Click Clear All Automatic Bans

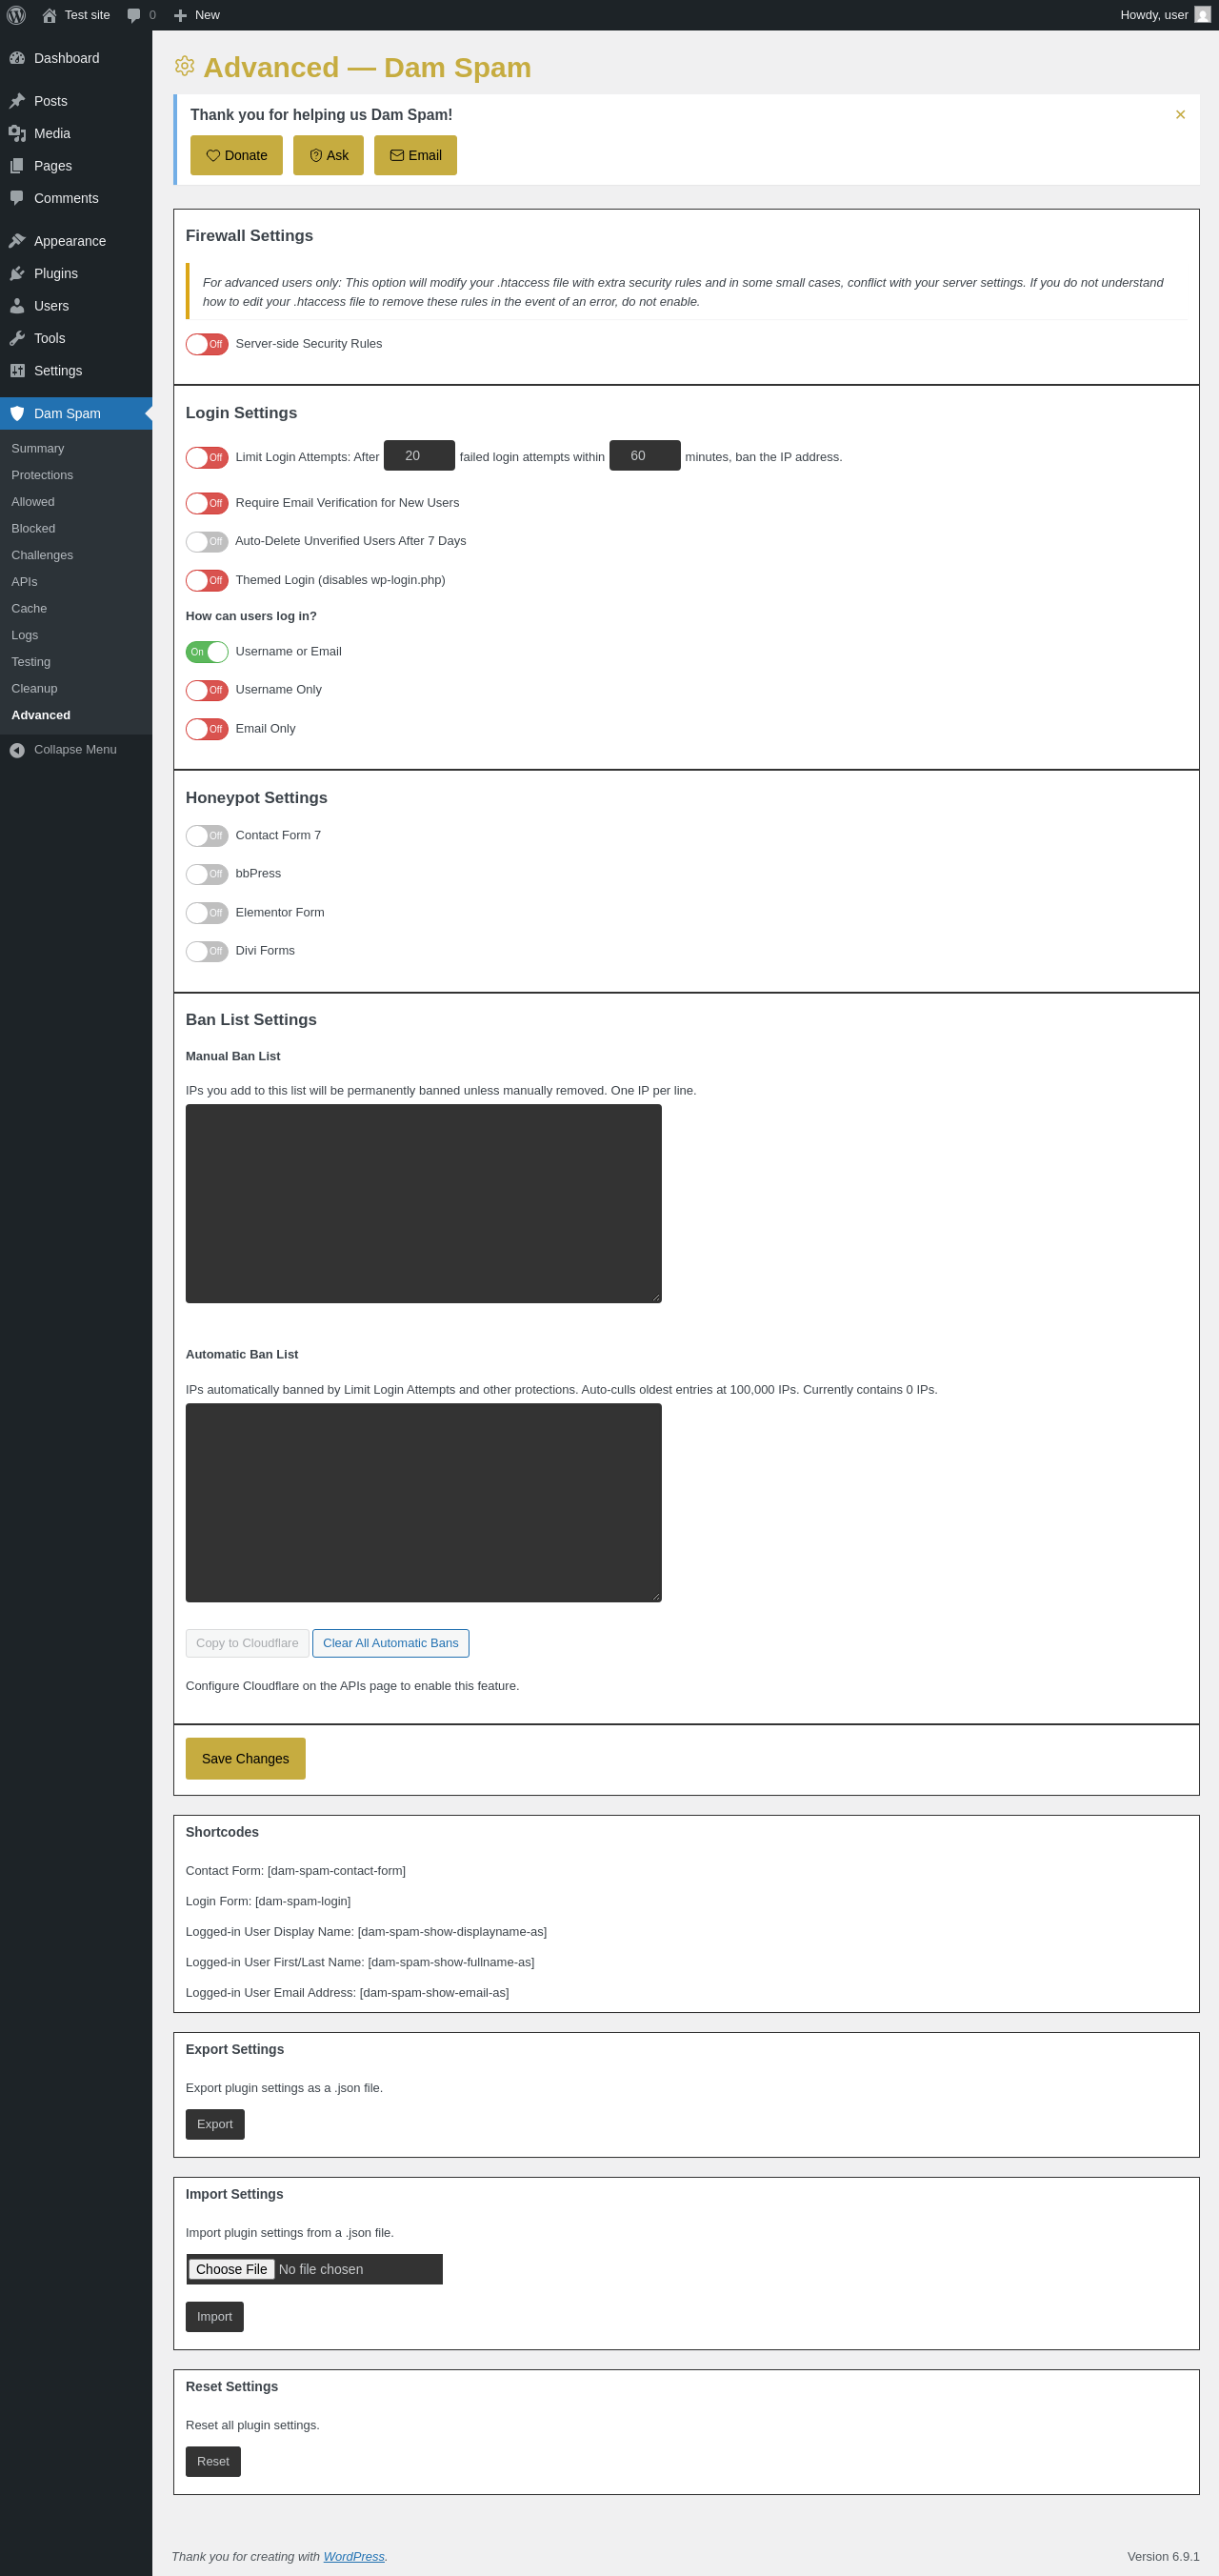point(391,1643)
